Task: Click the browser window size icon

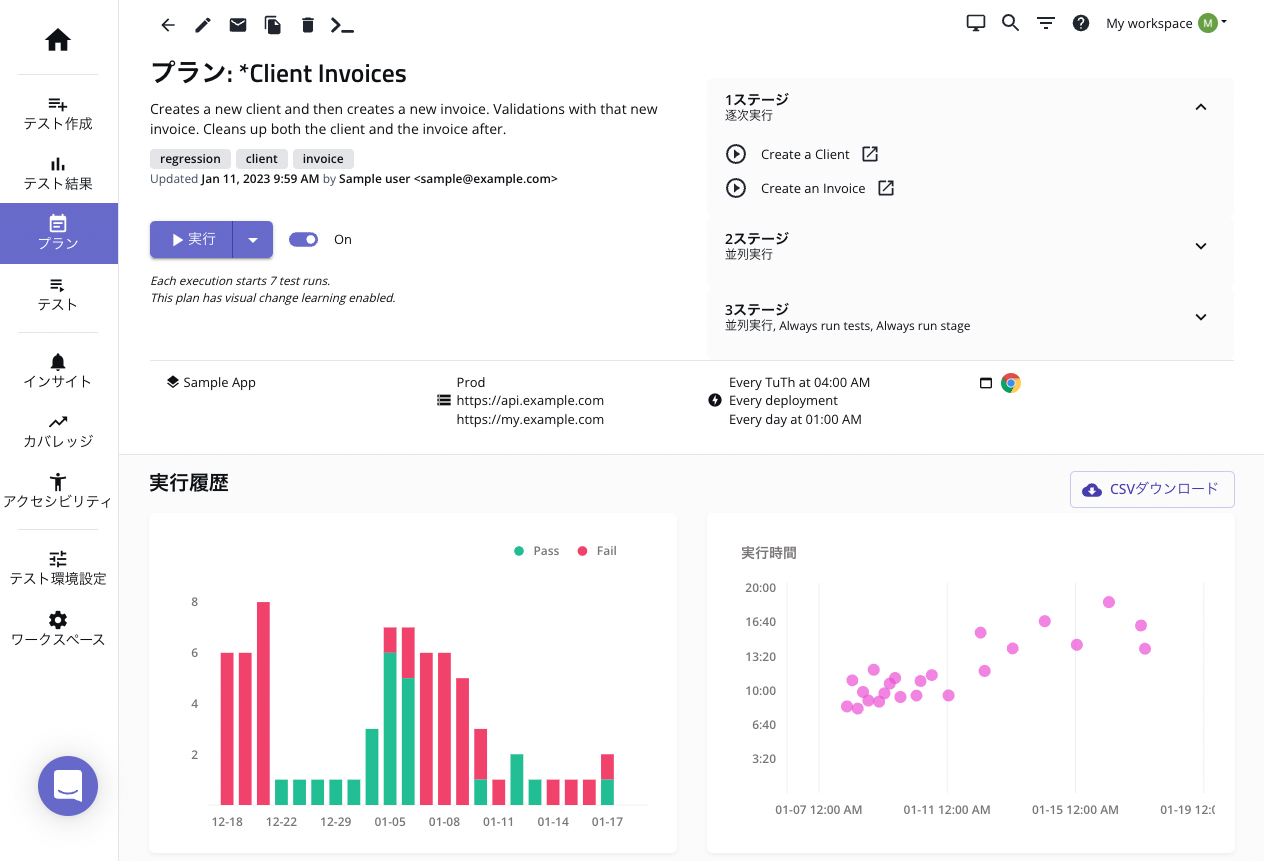Action: click(986, 383)
